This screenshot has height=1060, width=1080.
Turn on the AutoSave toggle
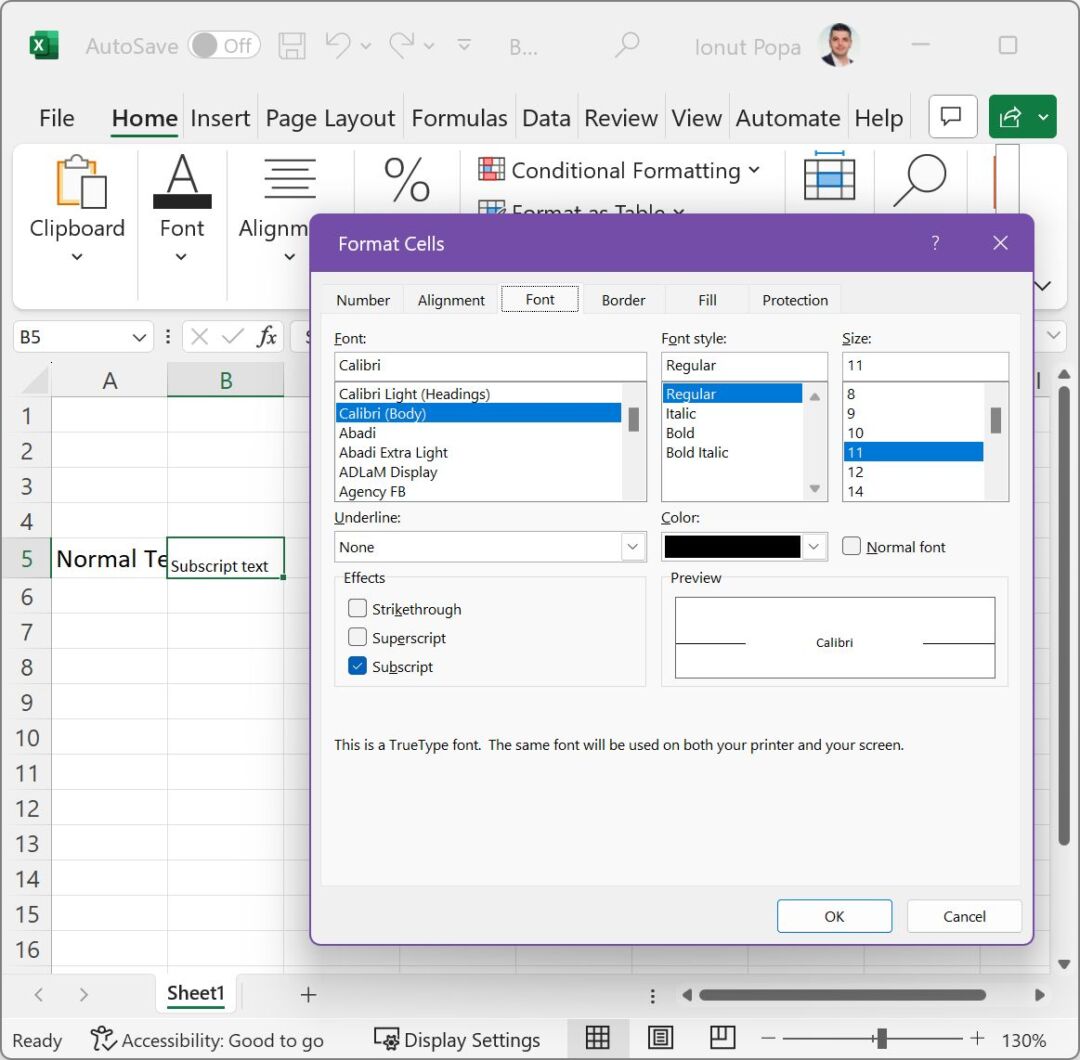click(224, 45)
